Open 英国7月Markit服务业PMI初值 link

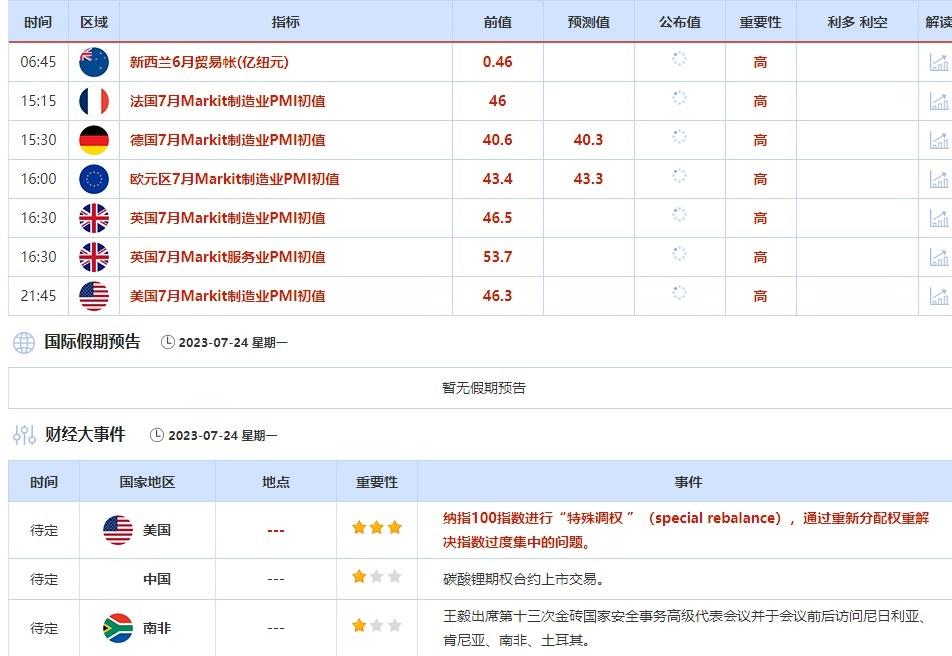(x=227, y=257)
